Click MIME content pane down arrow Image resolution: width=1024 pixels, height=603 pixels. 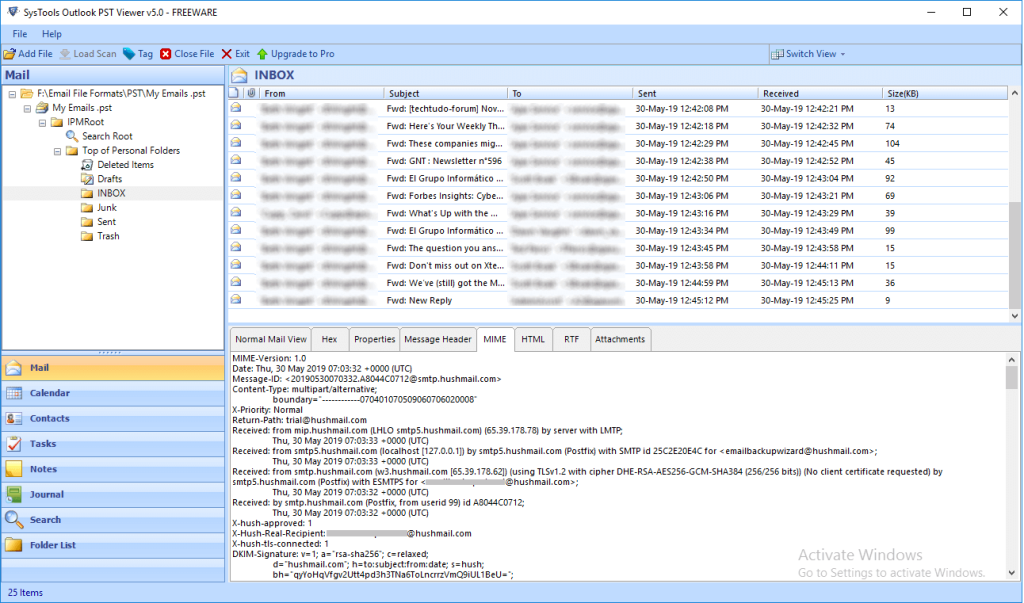[1011, 573]
